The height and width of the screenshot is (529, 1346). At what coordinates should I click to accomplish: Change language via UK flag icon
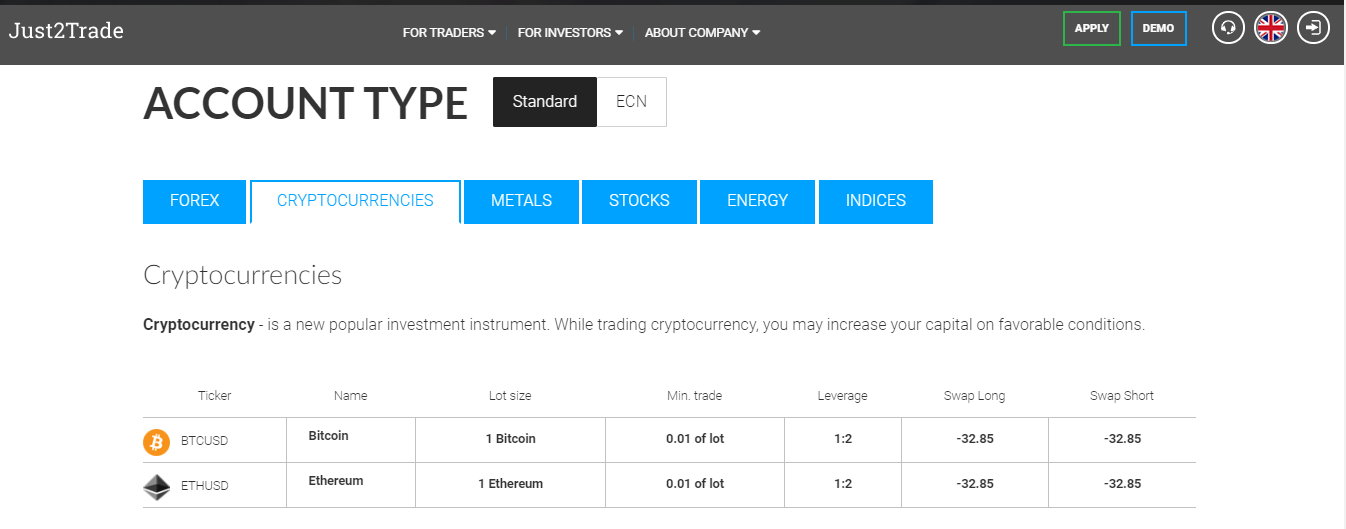(1271, 28)
